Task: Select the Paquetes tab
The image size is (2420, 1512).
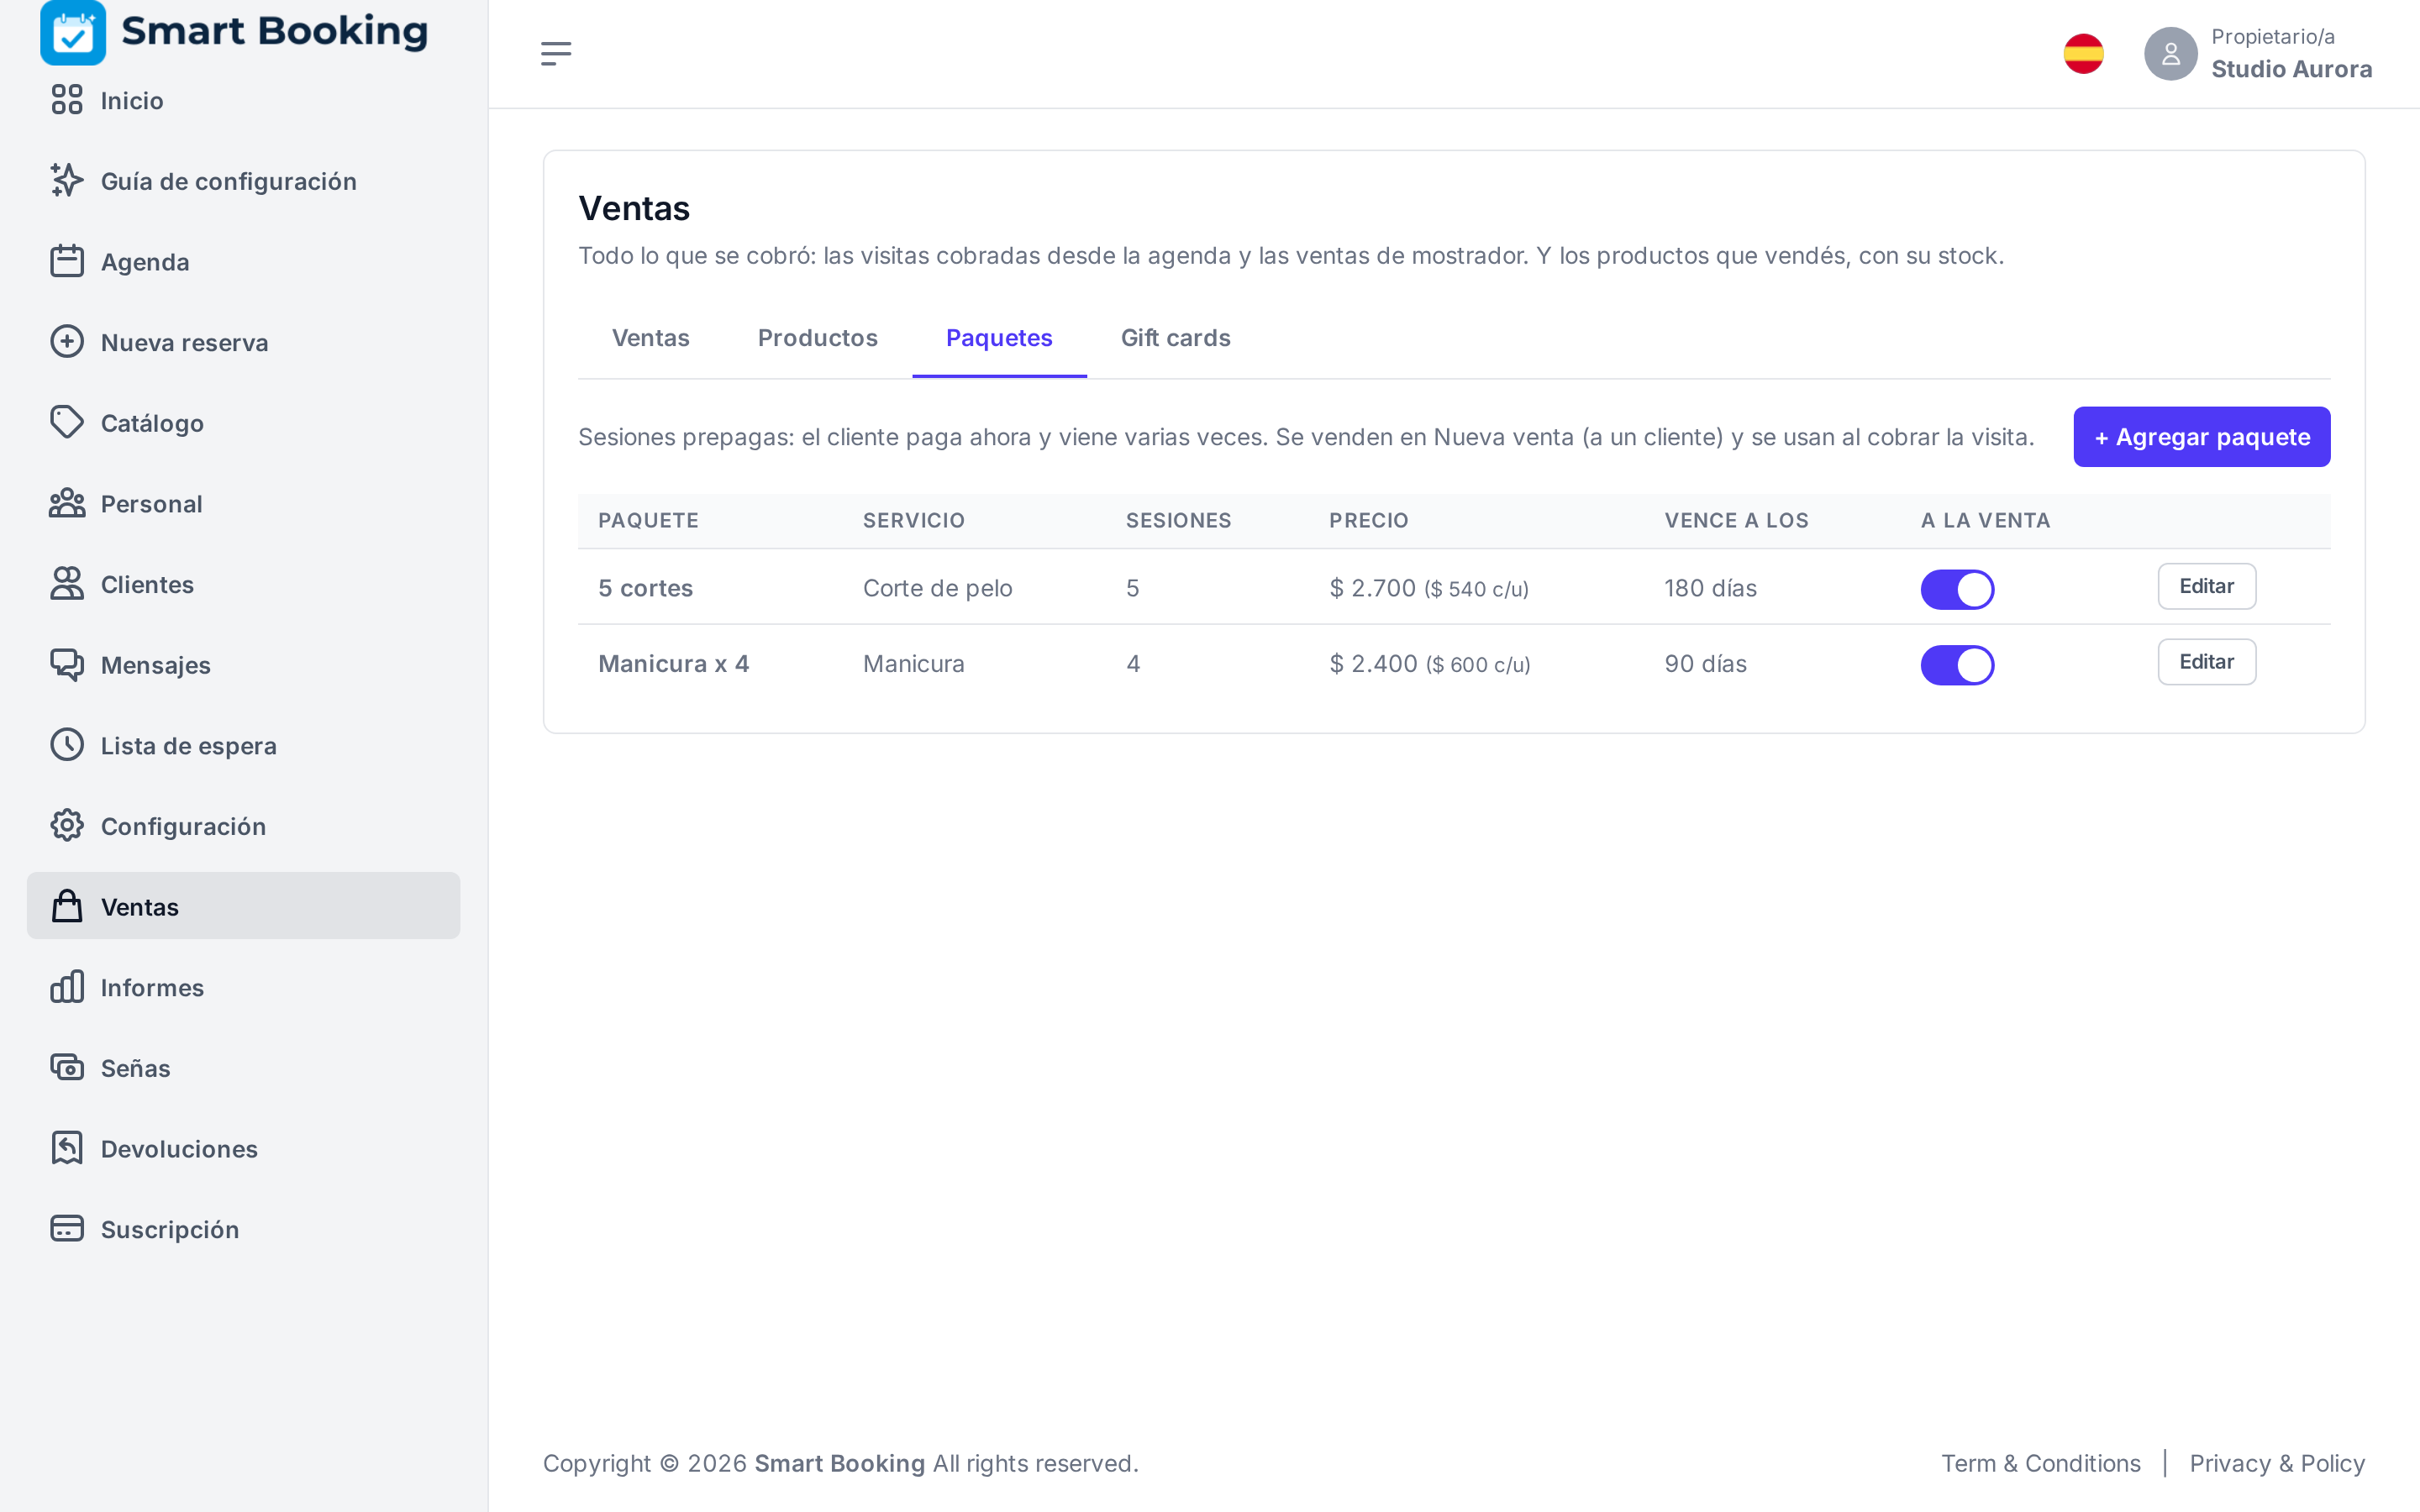Action: pyautogui.click(x=999, y=338)
